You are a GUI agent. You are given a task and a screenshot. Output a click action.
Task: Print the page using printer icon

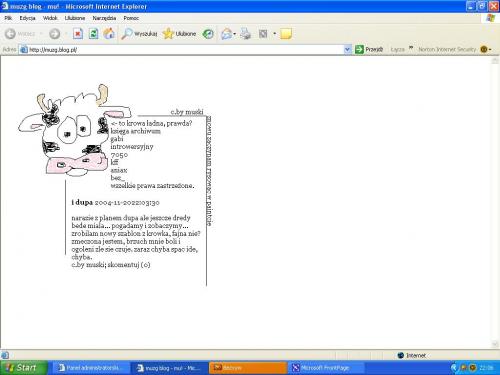(246, 34)
